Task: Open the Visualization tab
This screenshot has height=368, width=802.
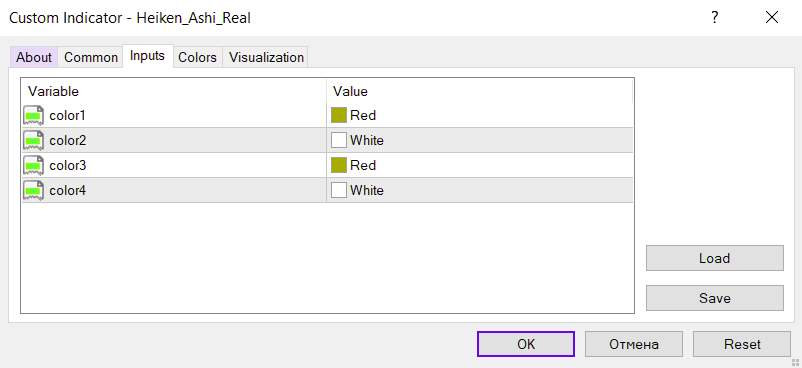Action: pyautogui.click(x=266, y=57)
